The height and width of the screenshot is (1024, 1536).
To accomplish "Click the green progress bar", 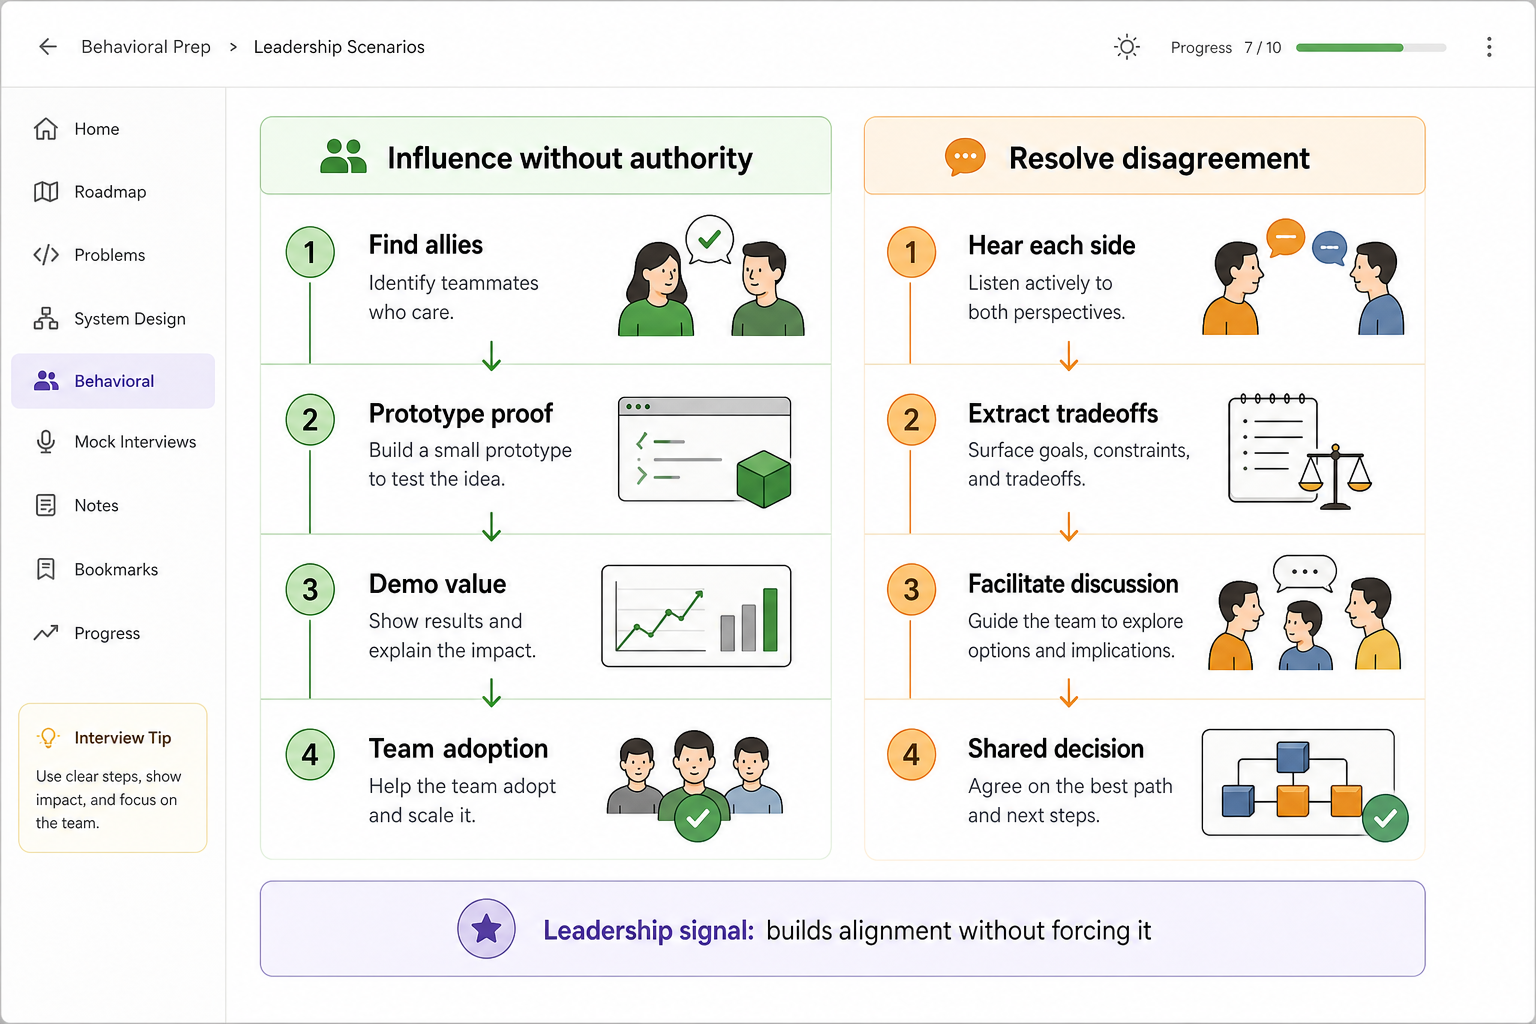I will 1371,48.
